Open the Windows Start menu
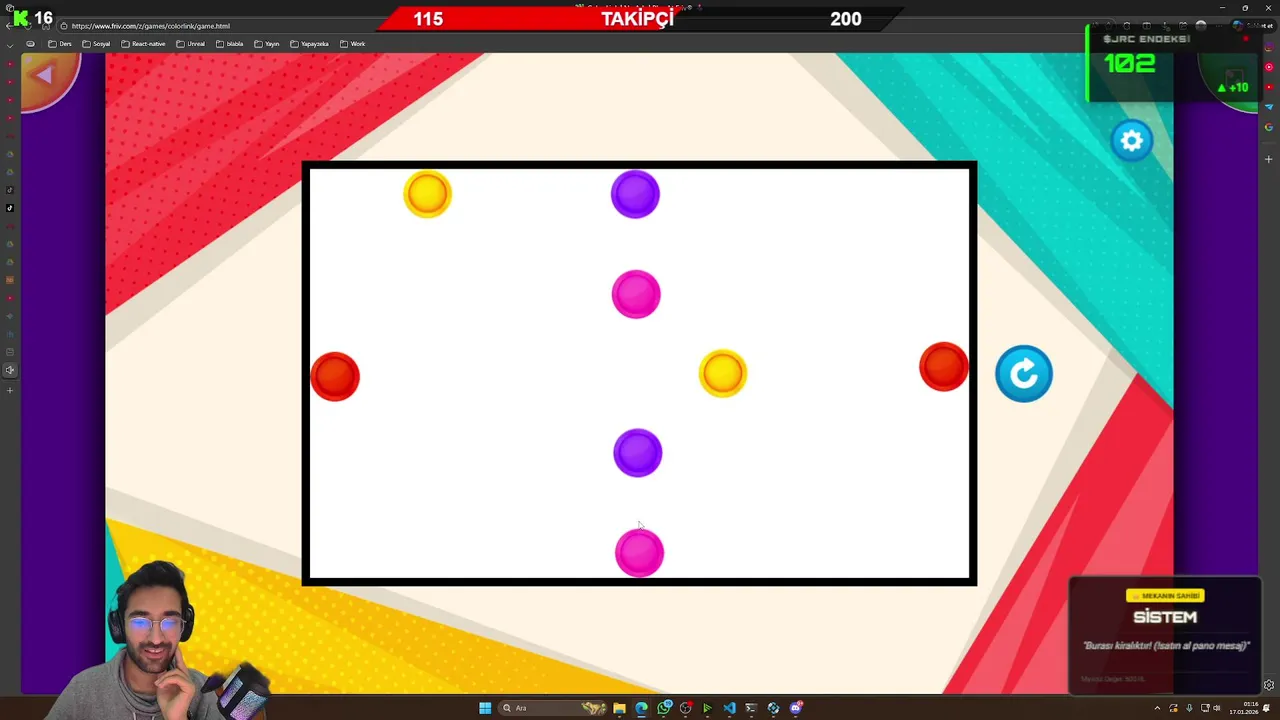The image size is (1280, 720). click(x=485, y=708)
